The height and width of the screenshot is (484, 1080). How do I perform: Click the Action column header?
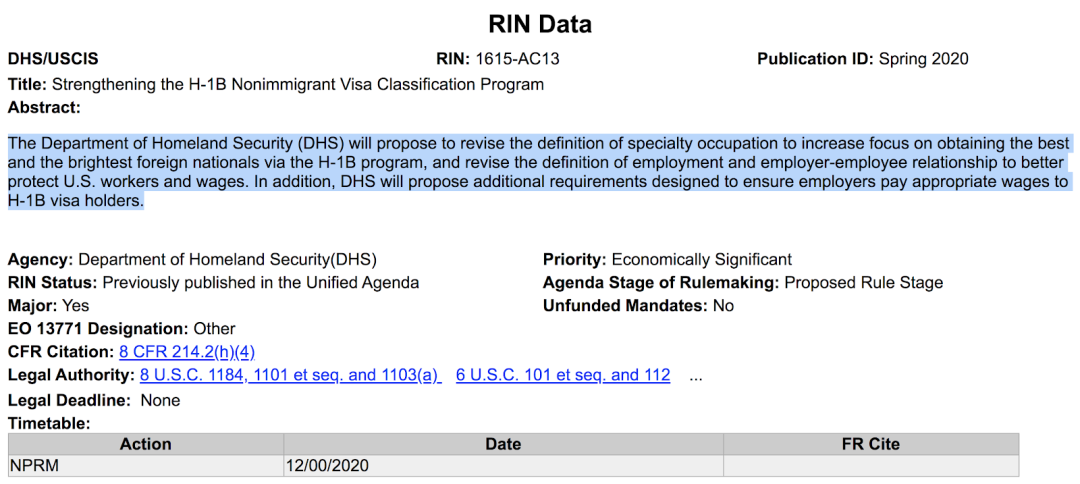[145, 444]
